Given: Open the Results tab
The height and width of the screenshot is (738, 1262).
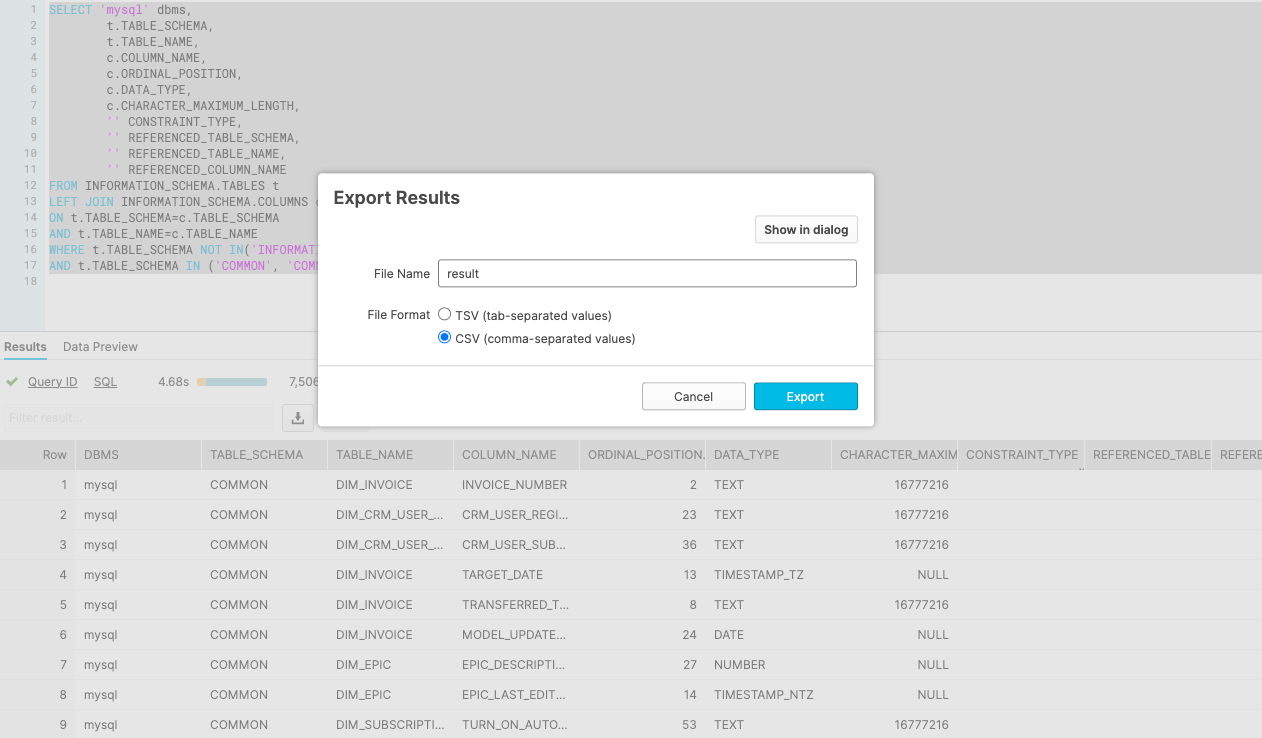Looking at the screenshot, I should coord(25,347).
